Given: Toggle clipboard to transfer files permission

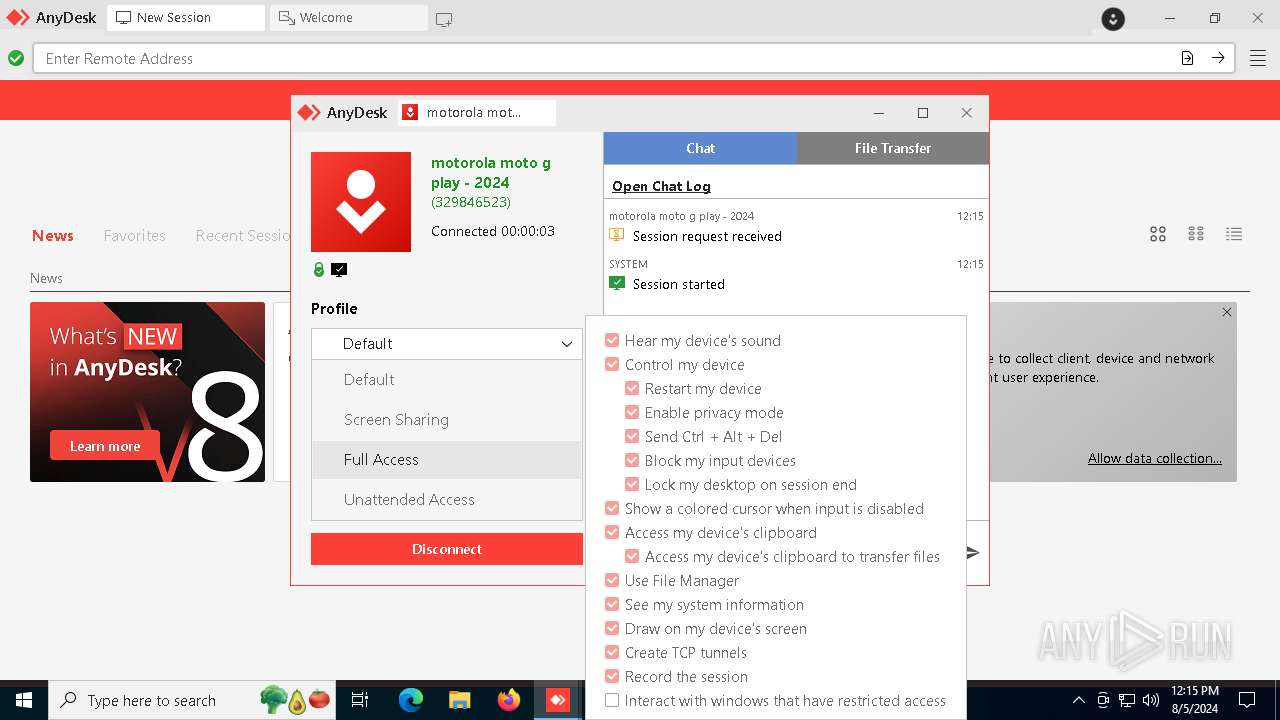Looking at the screenshot, I should click(x=632, y=556).
